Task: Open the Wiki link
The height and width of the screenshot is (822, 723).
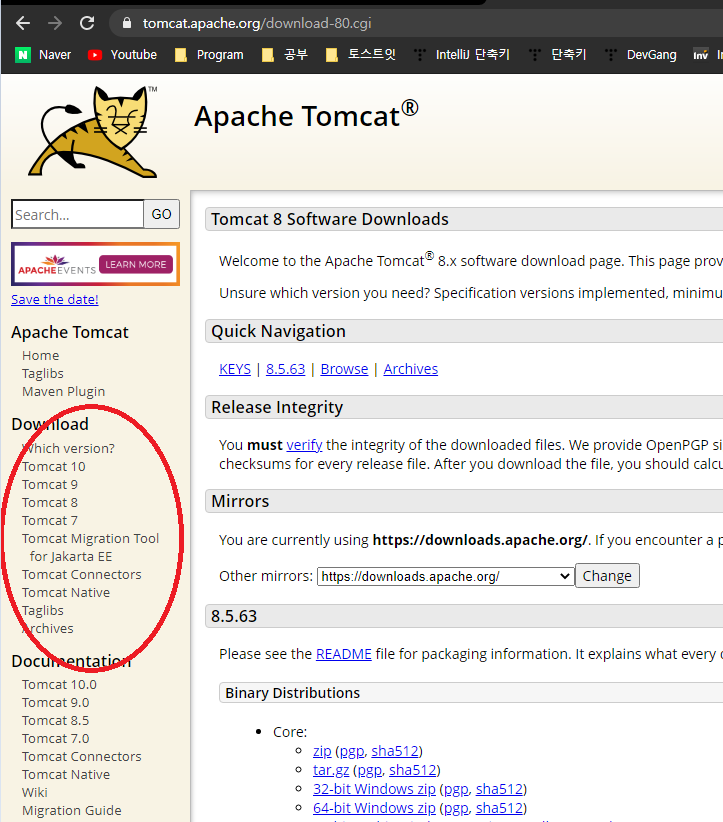Action: 35,793
